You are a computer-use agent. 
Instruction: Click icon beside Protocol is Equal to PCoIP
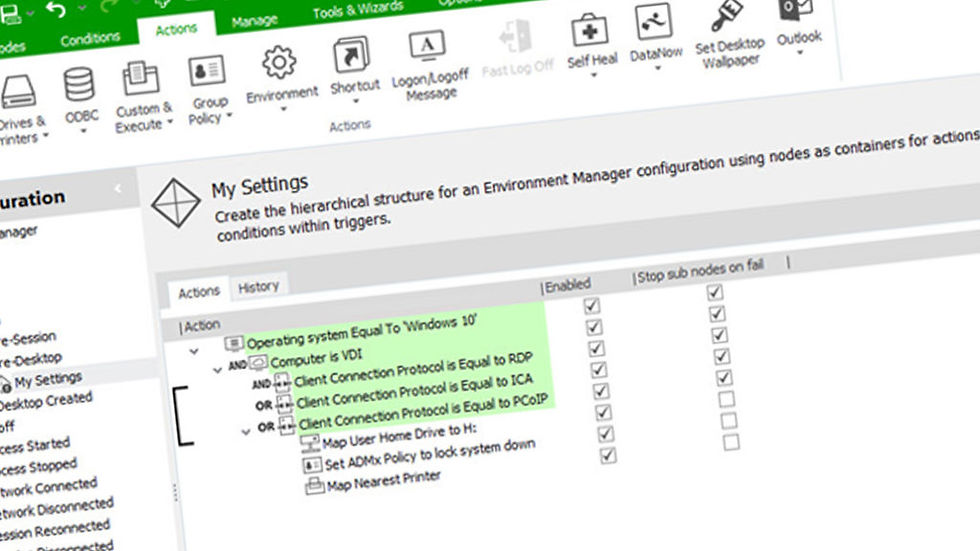pyautogui.click(x=287, y=425)
